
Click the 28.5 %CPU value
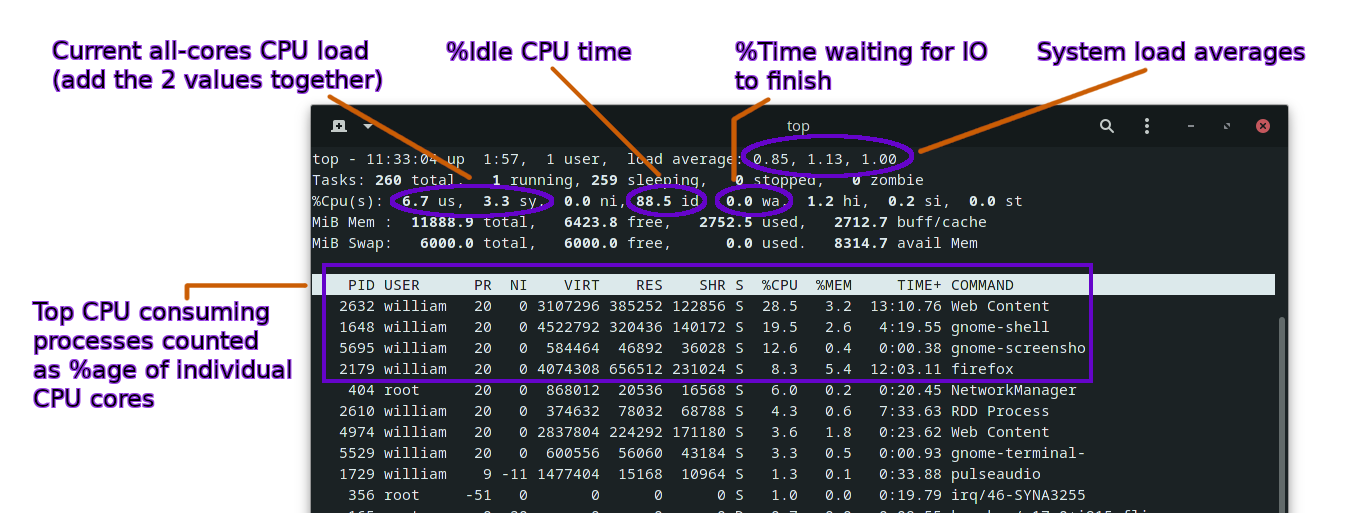coord(779,306)
